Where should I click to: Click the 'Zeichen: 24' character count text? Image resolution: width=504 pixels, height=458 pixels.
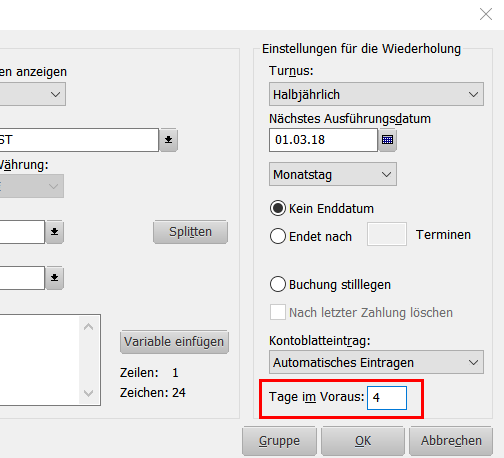point(153,393)
